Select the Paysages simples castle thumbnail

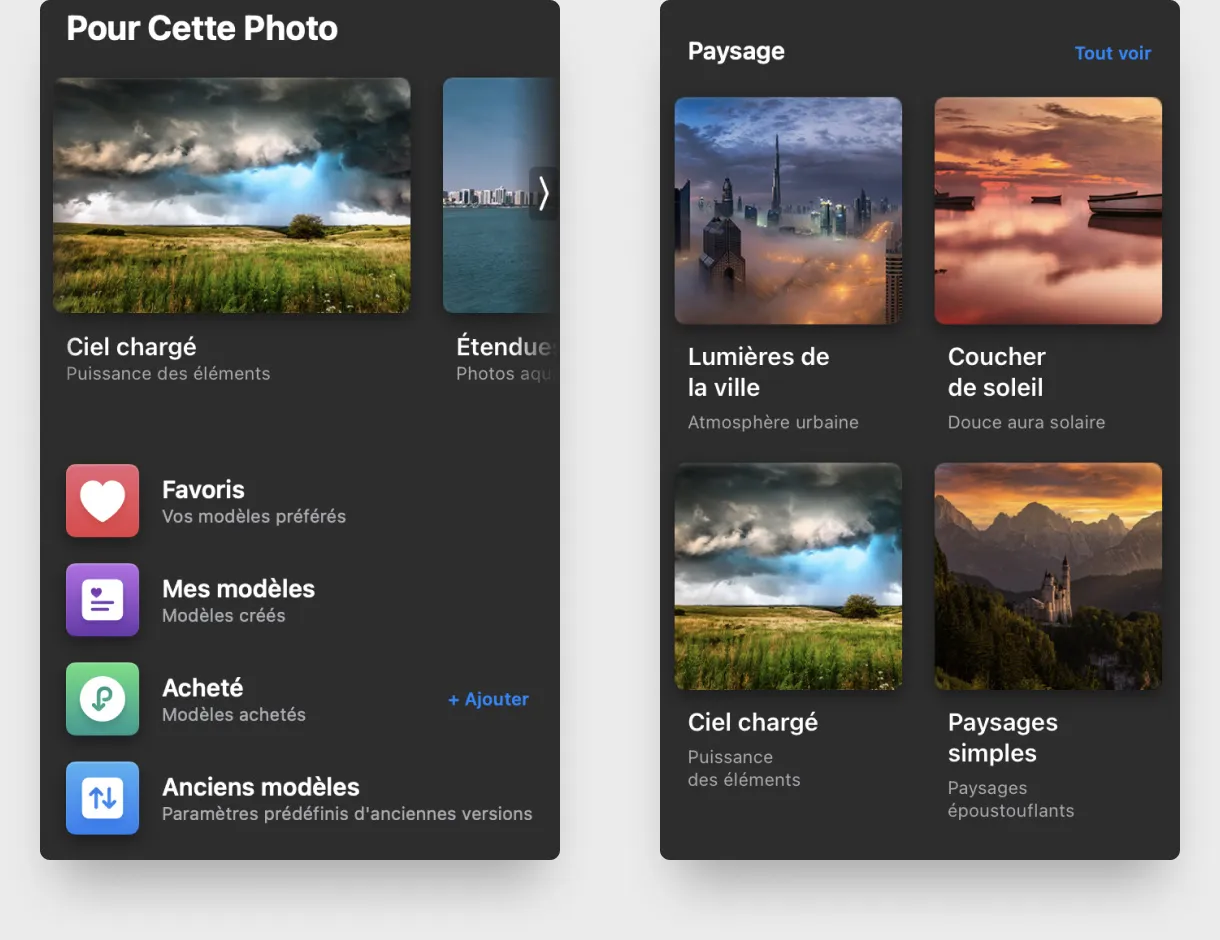[x=1048, y=576]
